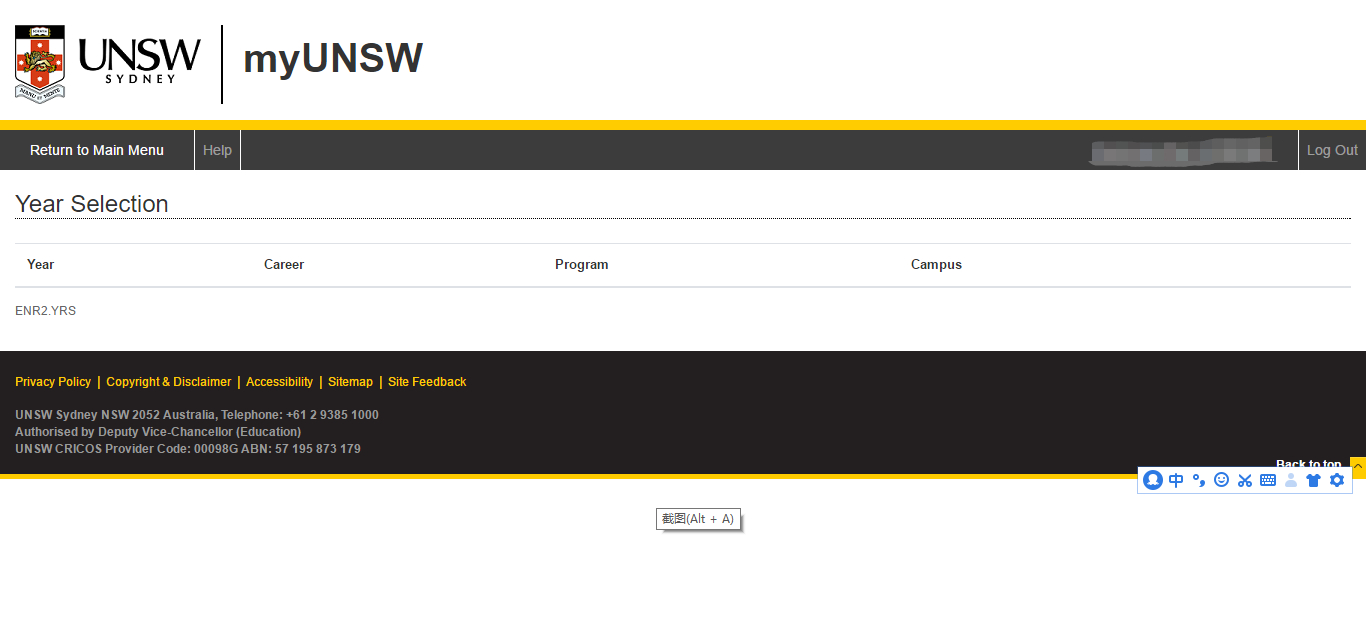Click the Back to top link
The height and width of the screenshot is (638, 1366).
(x=1309, y=464)
